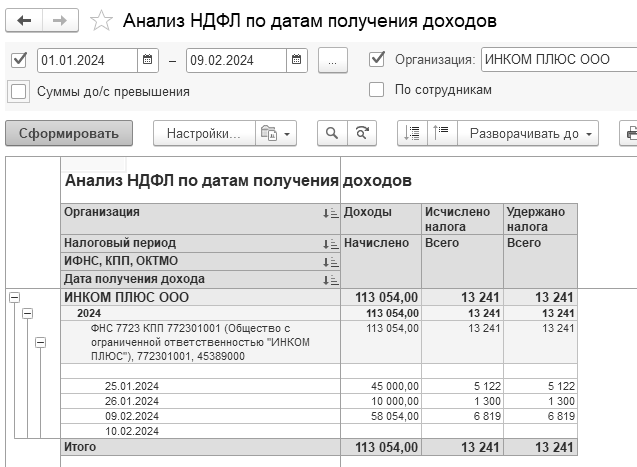Add report to favorites with star icon
This screenshot has height=467, width=637.
click(x=101, y=20)
